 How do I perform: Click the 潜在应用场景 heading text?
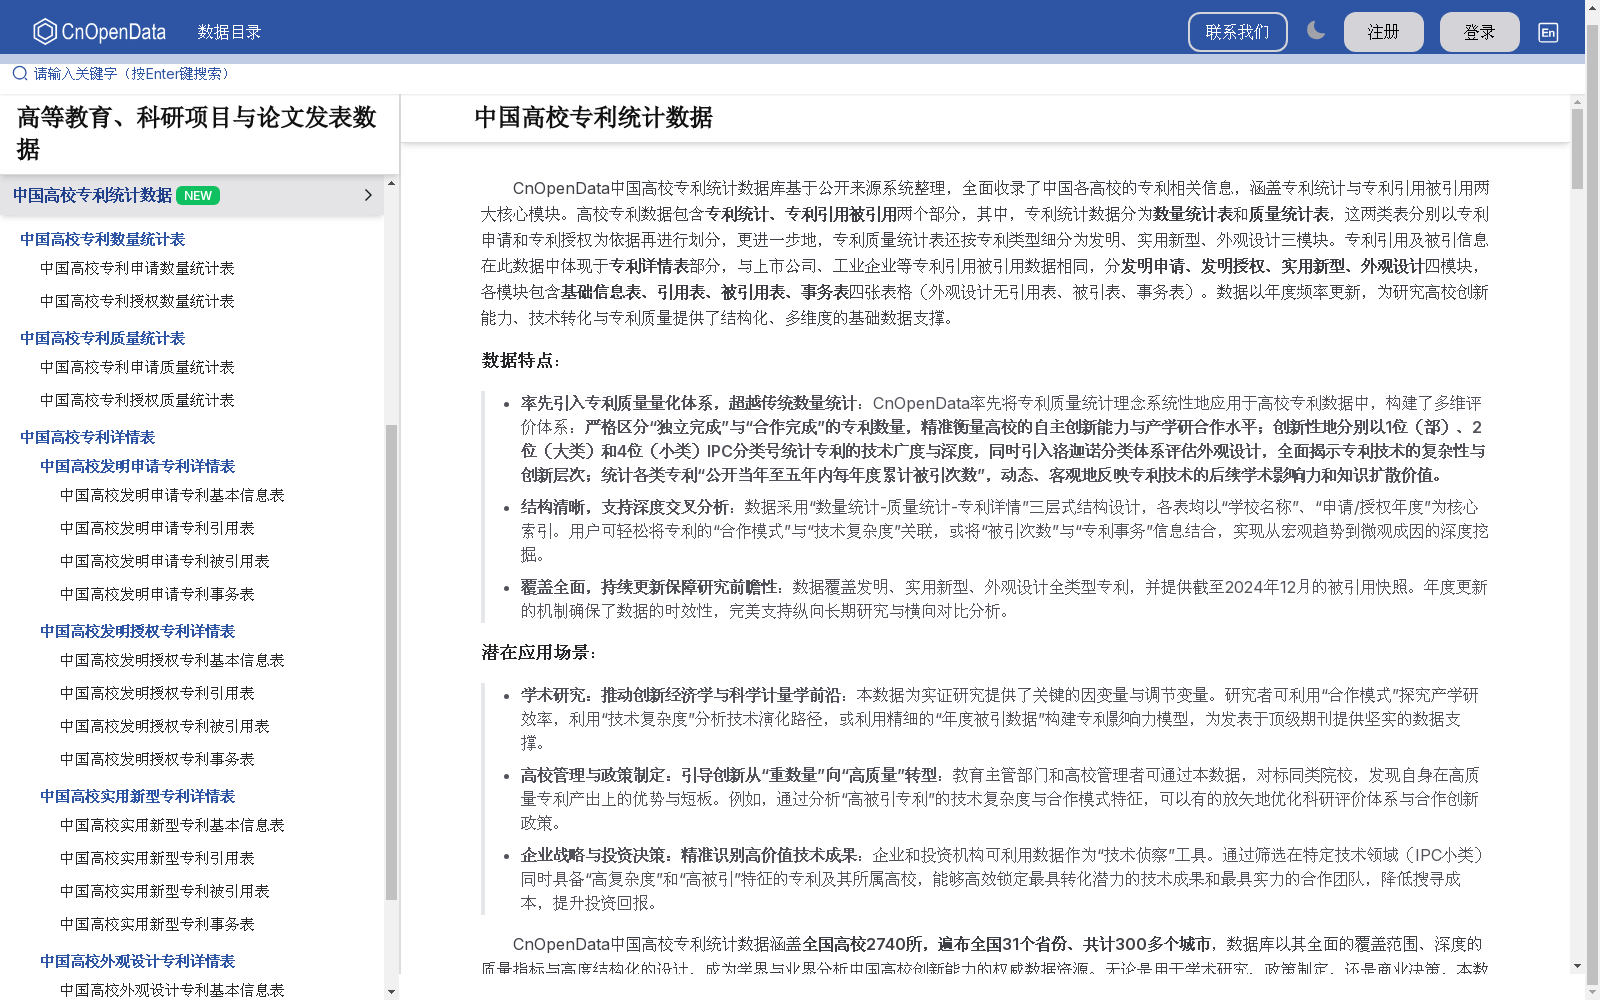(539, 652)
